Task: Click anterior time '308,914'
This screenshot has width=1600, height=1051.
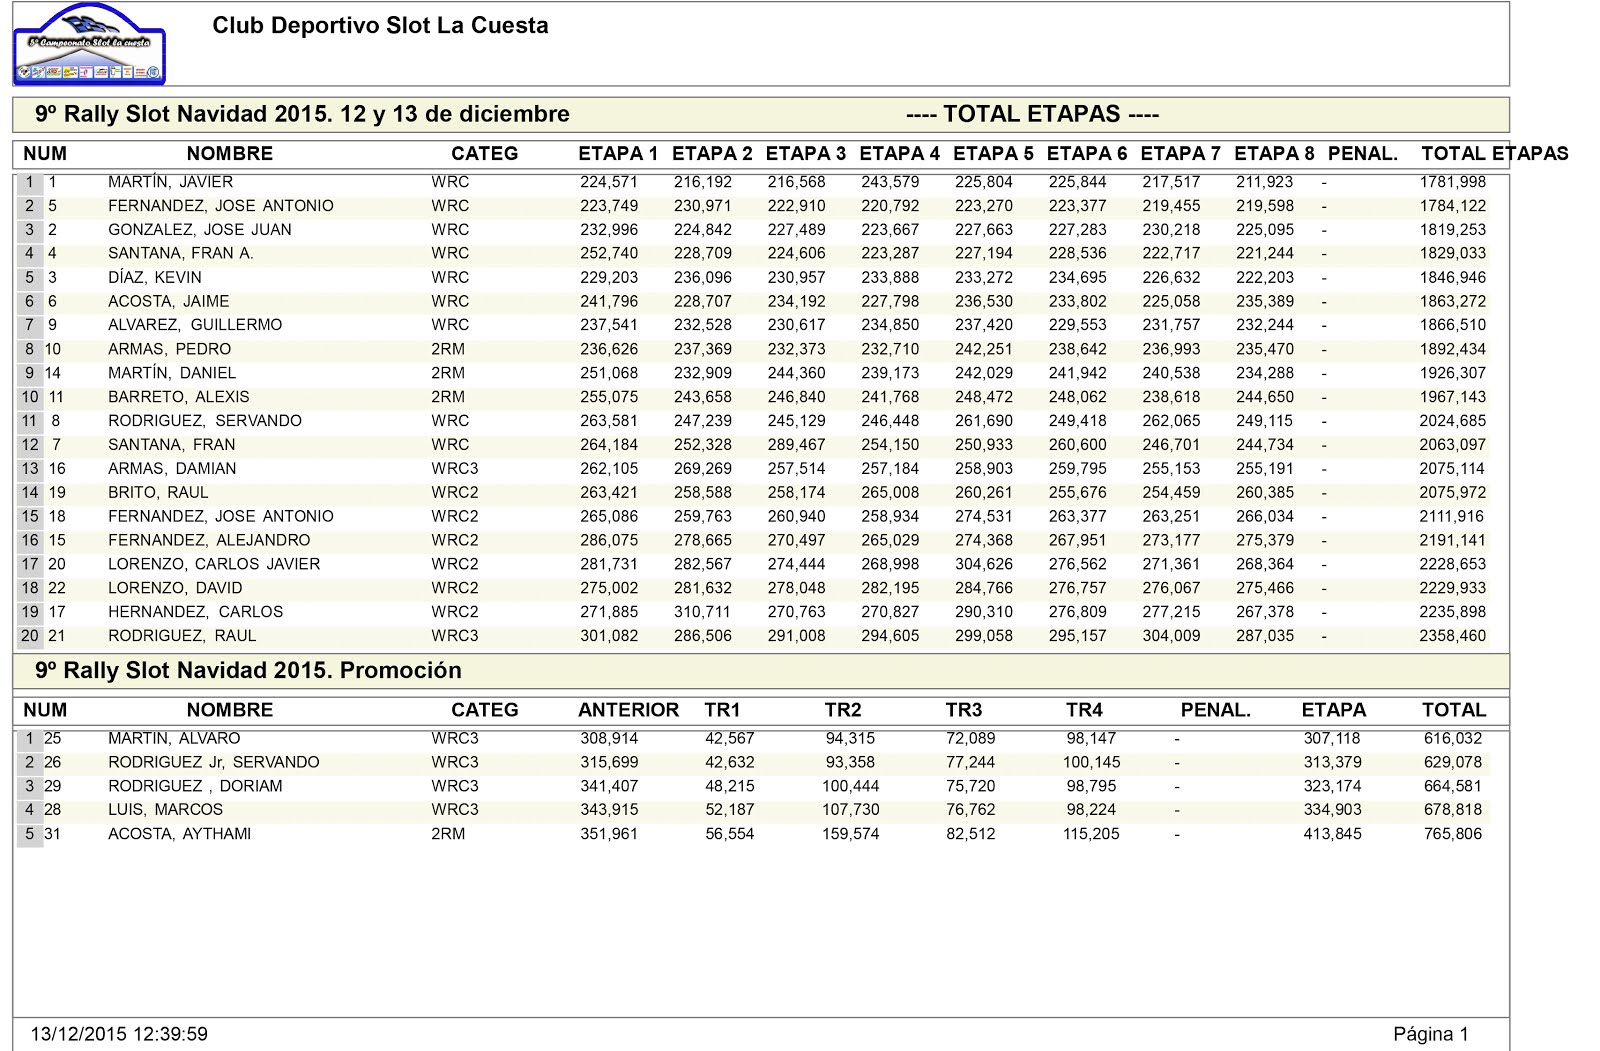Action: pos(609,739)
